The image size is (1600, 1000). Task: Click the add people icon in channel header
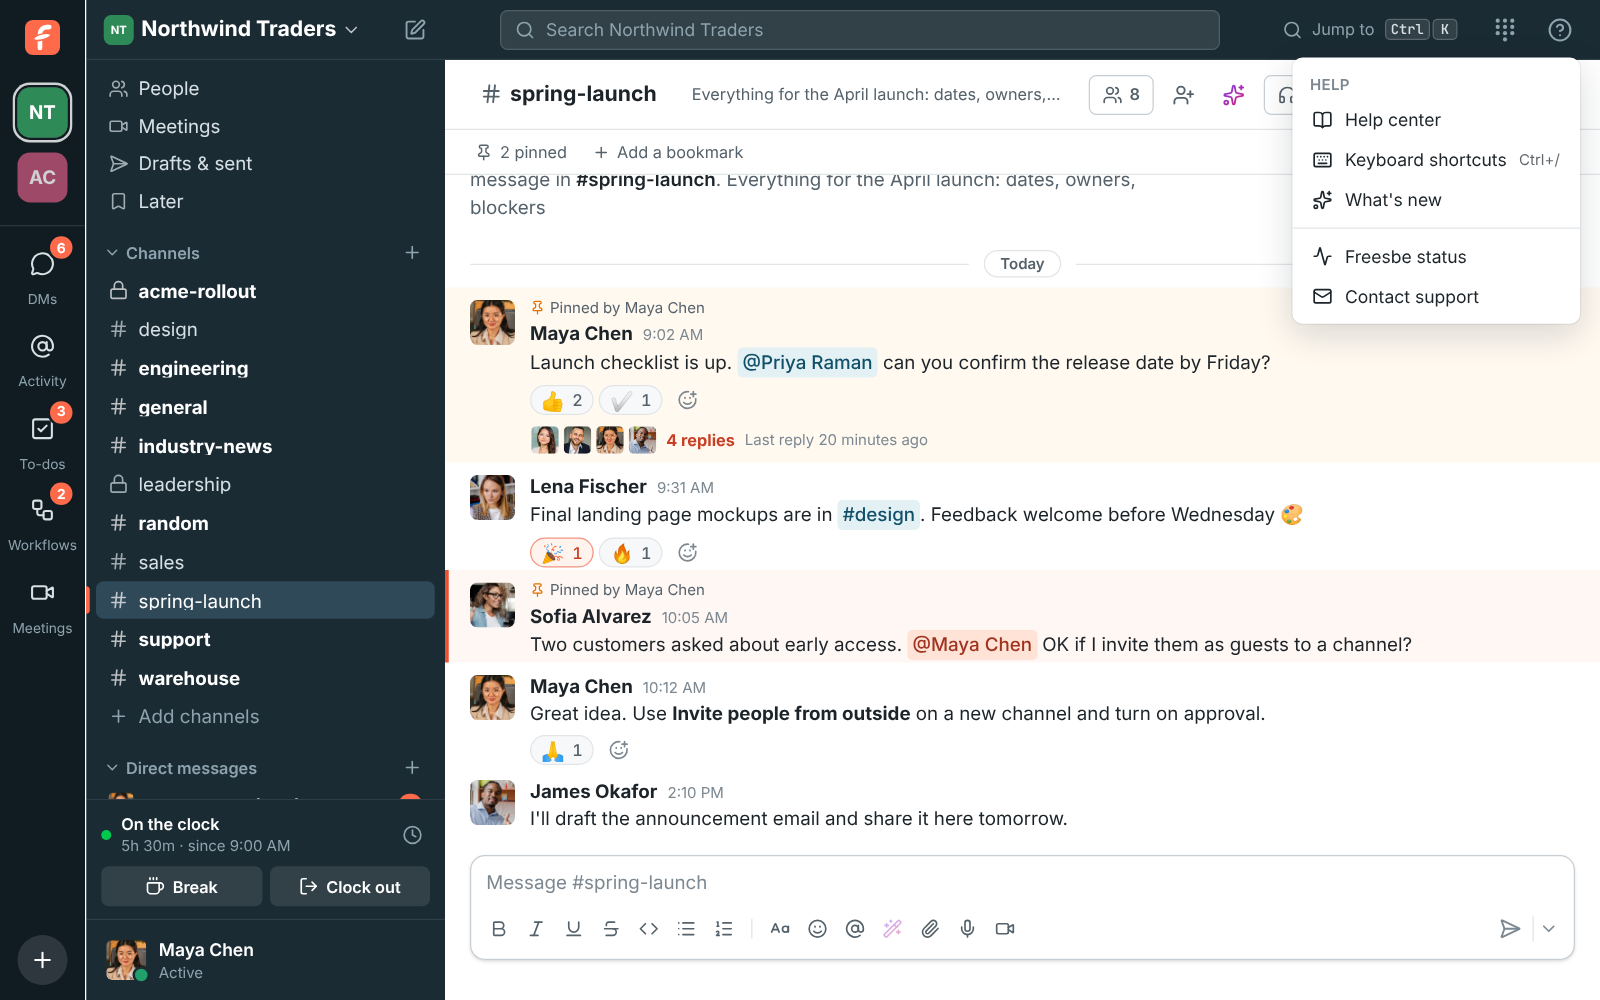1184,95
